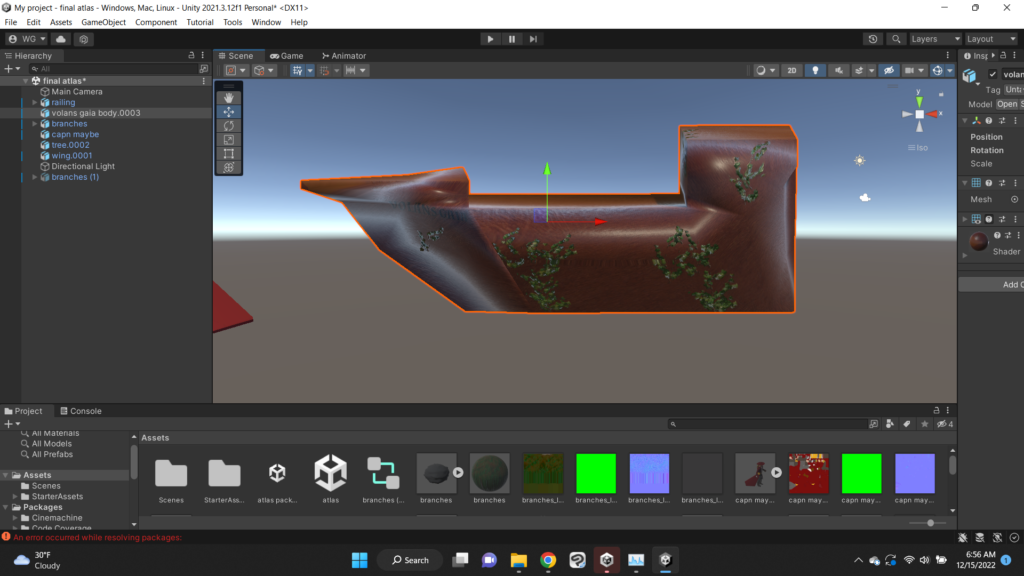The height and width of the screenshot is (576, 1024).
Task: Click the Project search field
Action: pyautogui.click(x=767, y=424)
